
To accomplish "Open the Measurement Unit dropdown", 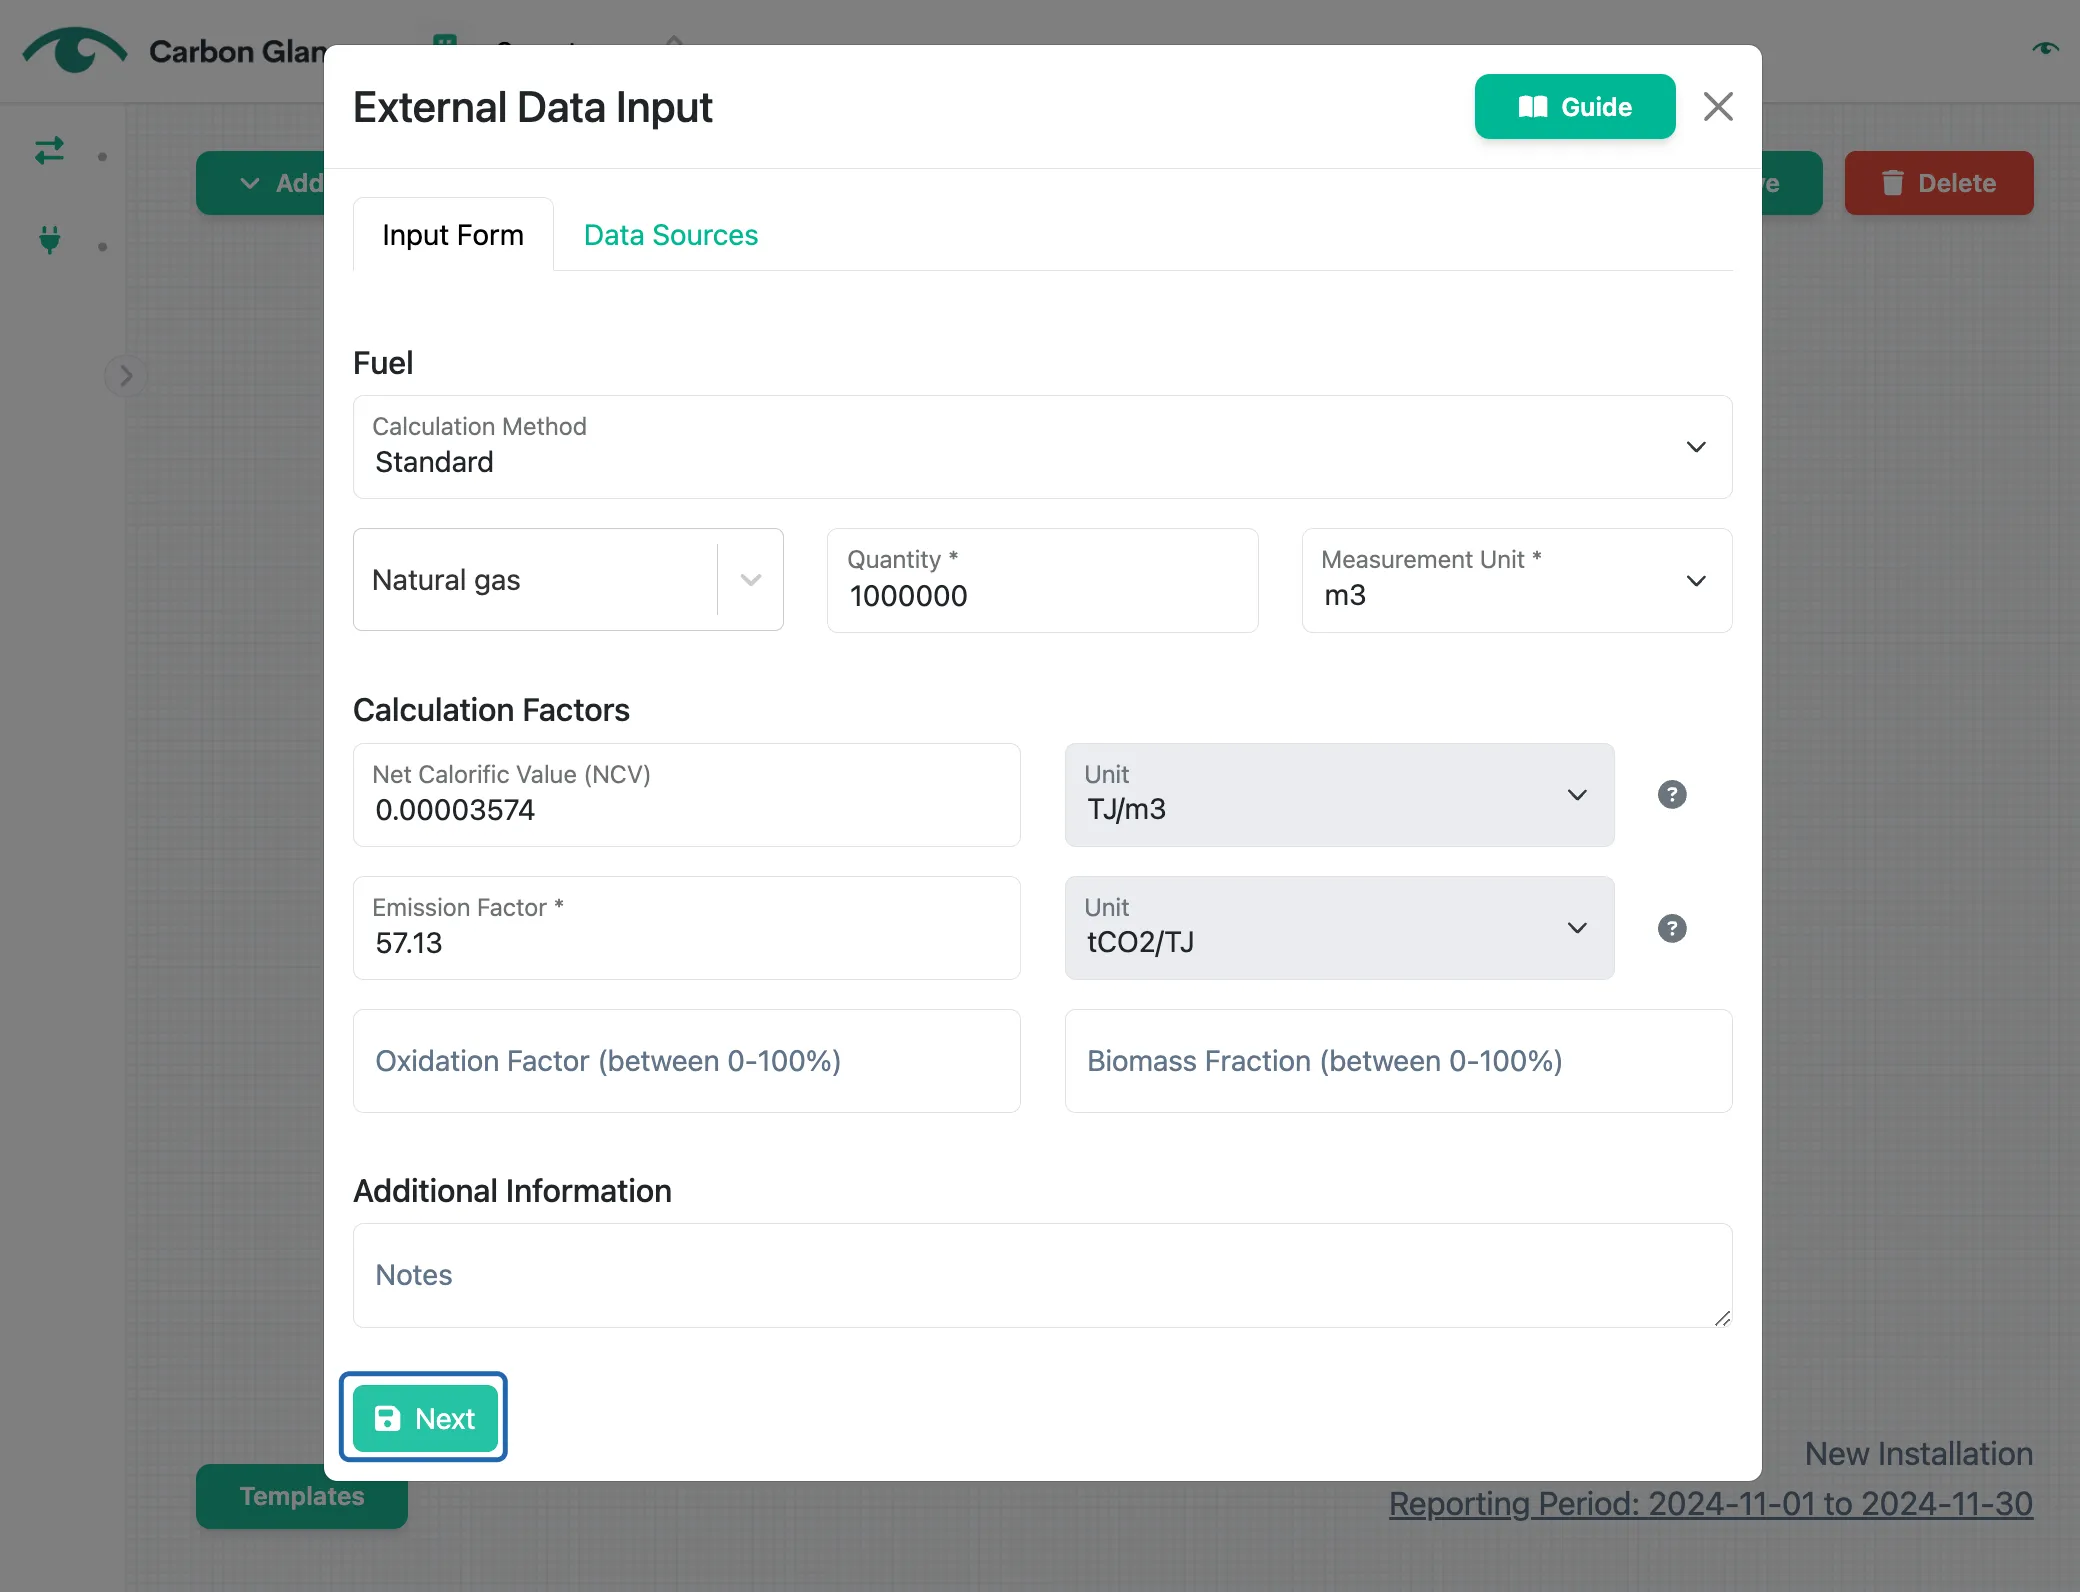I will (x=1516, y=580).
